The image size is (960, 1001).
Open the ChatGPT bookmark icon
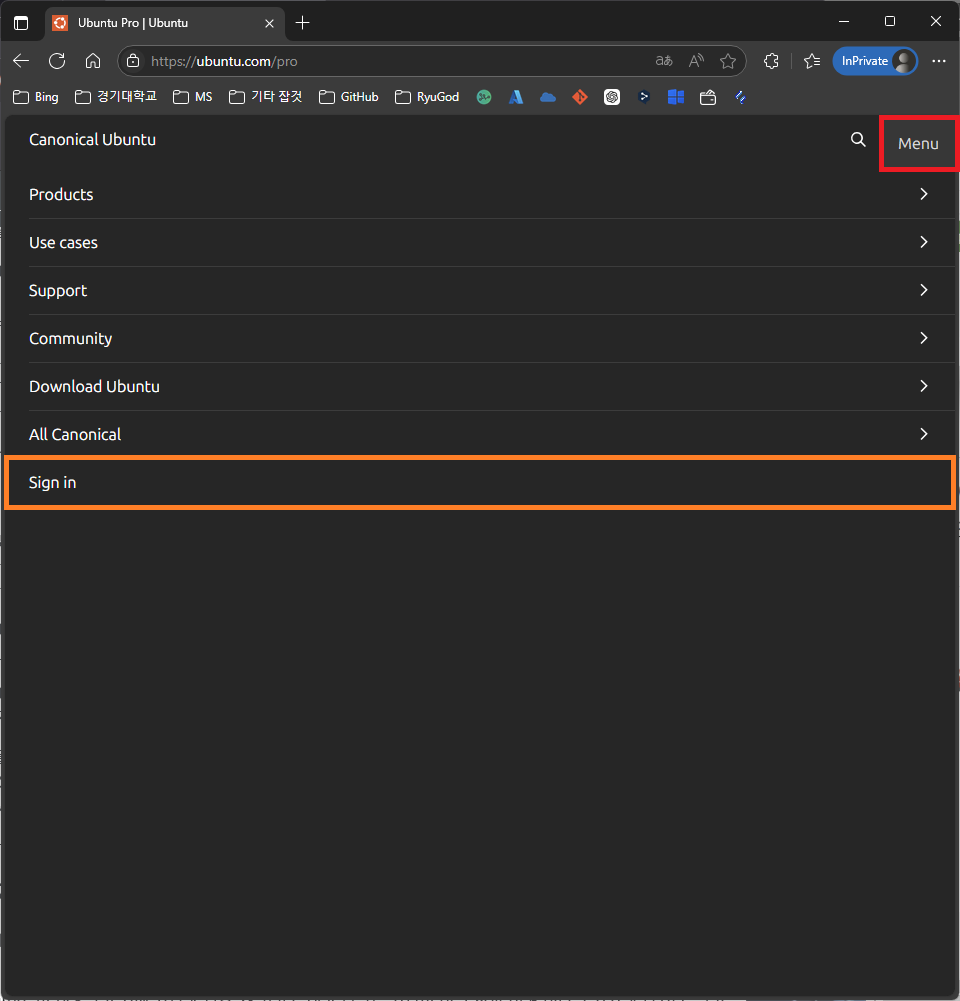coord(611,97)
